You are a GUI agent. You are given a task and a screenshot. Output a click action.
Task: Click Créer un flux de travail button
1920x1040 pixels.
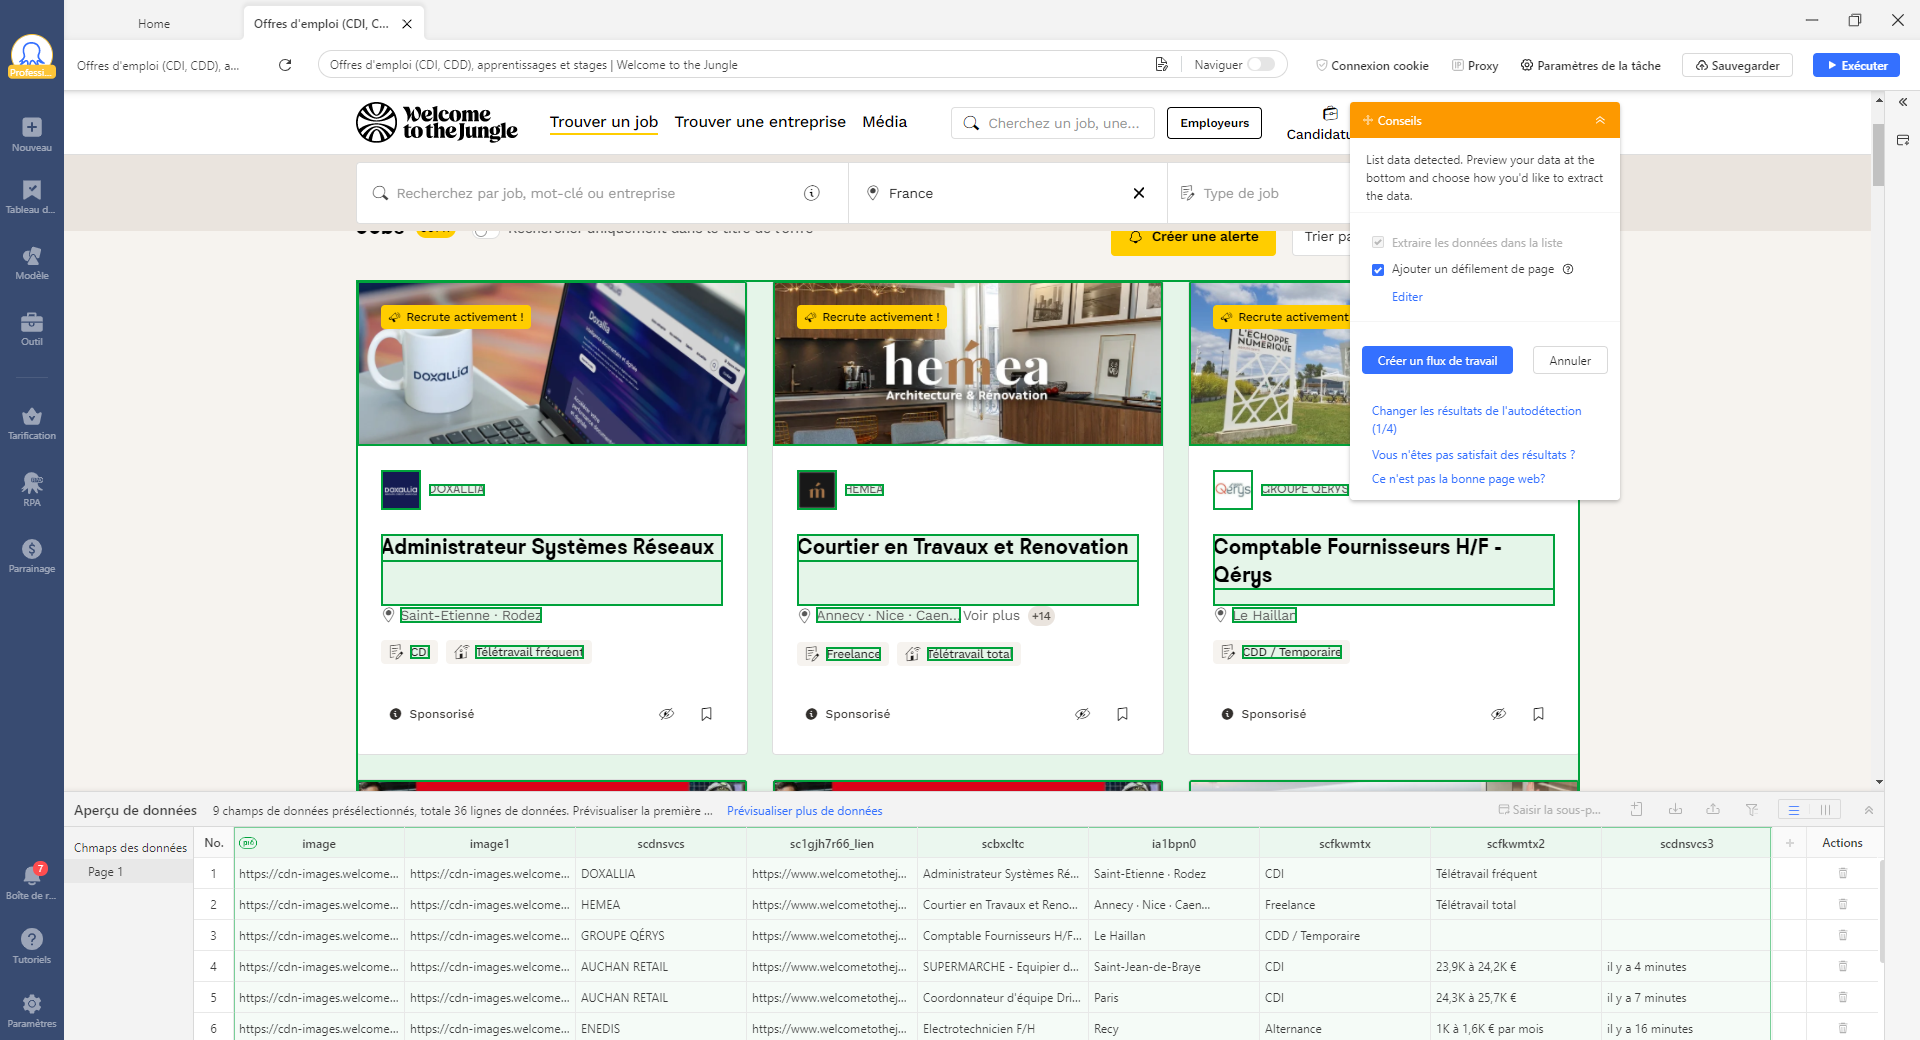[x=1437, y=361]
